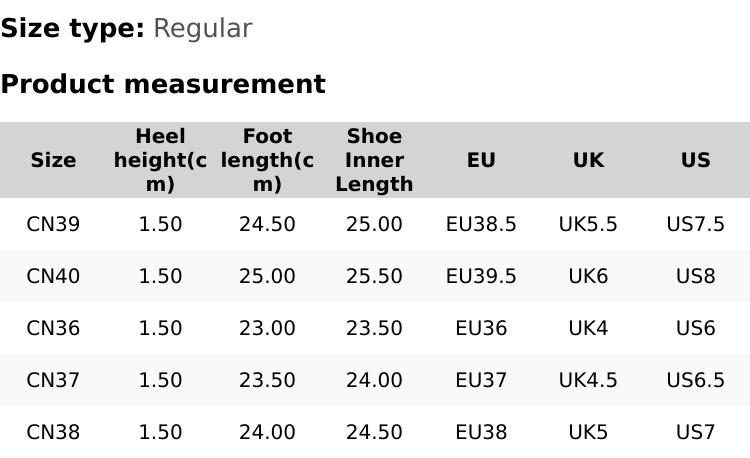Select the Foot length(cm) header cell

pyautogui.click(x=267, y=160)
